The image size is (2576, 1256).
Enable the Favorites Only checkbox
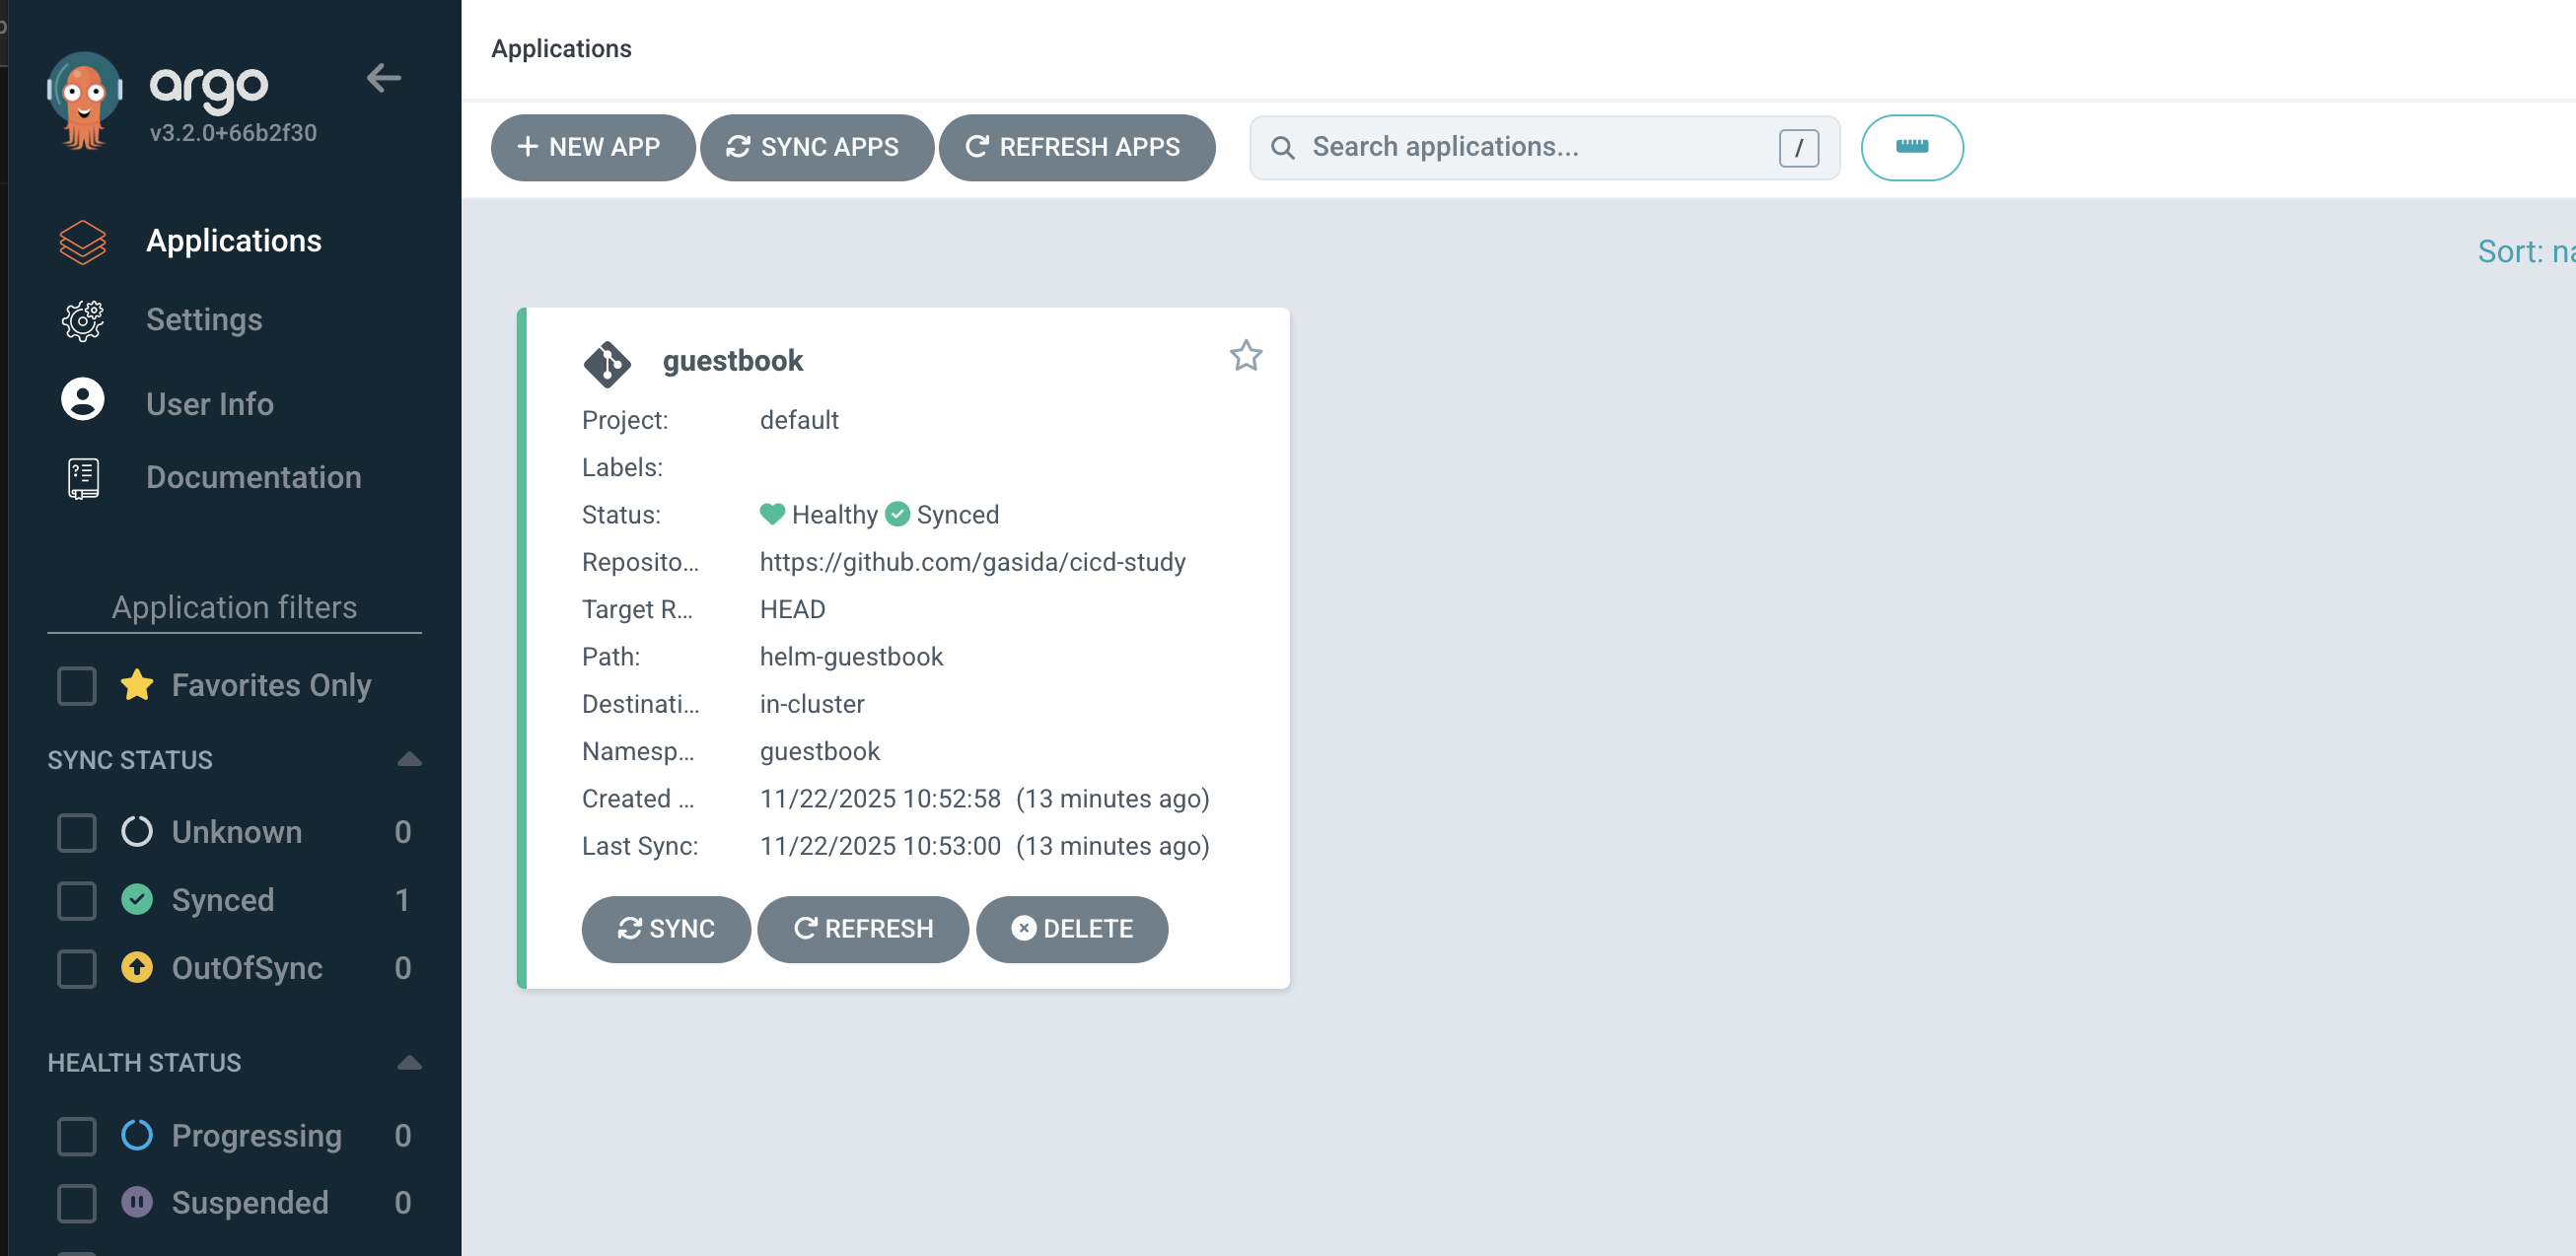click(x=77, y=686)
